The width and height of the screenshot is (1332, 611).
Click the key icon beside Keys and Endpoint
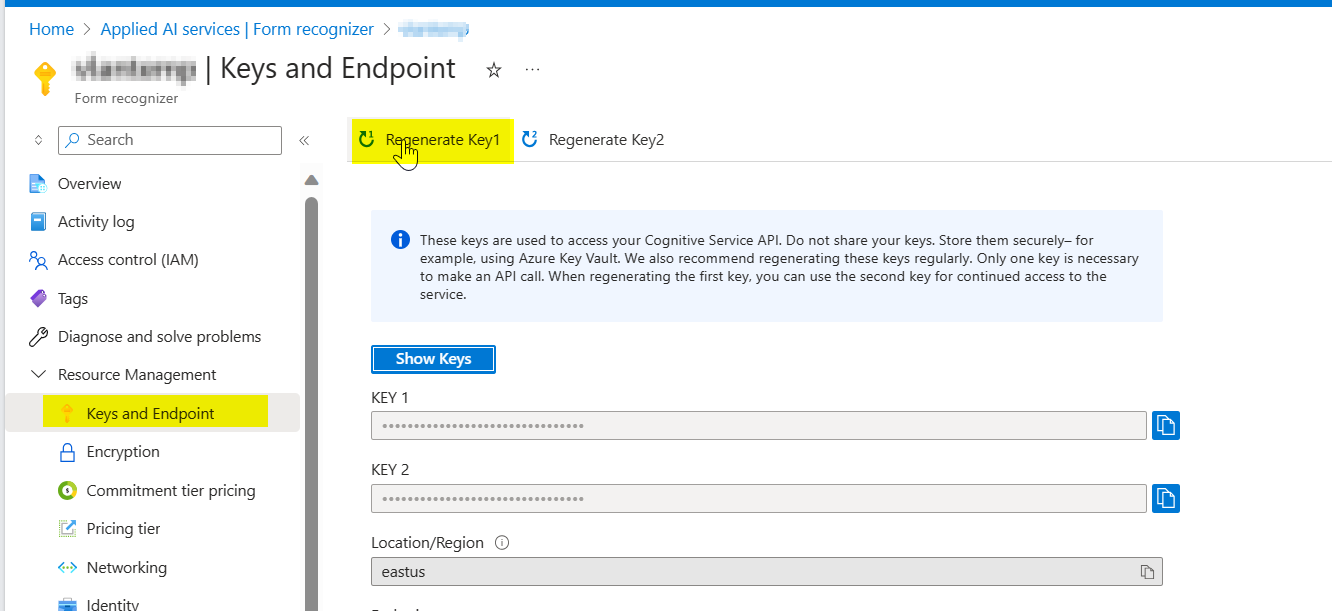coord(68,412)
